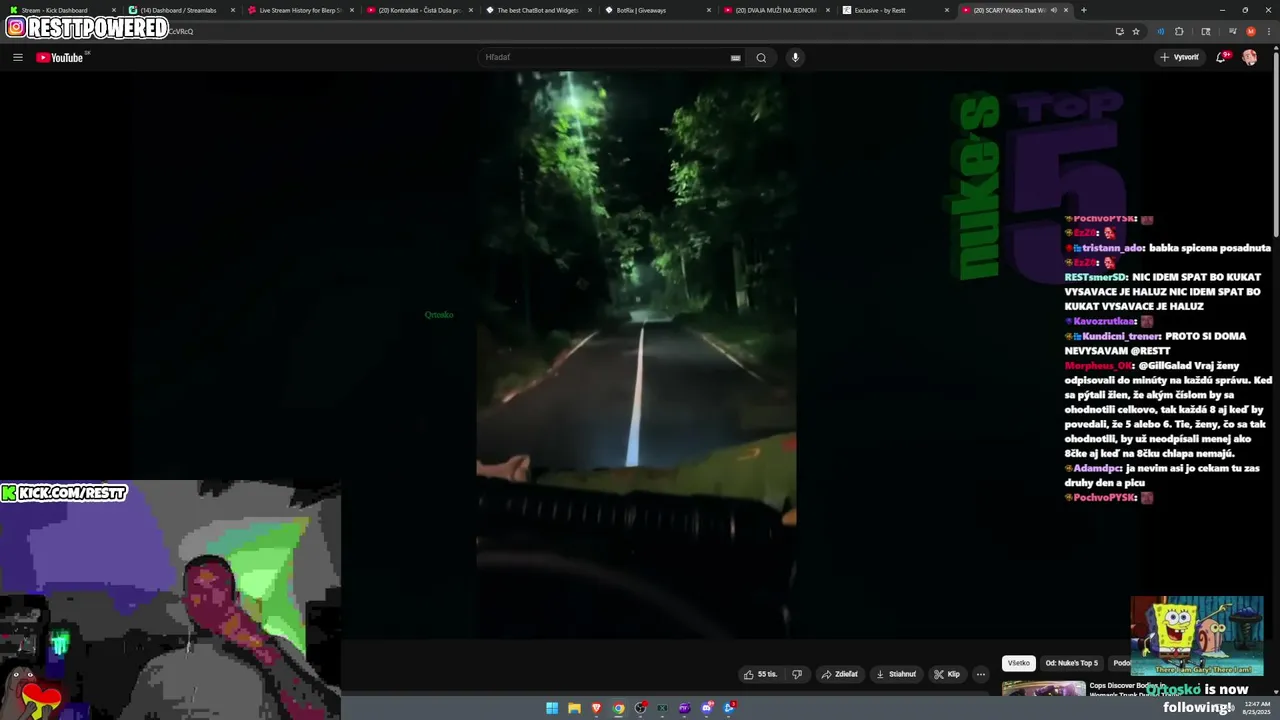Open File Explorer from taskbar

[x=574, y=708]
